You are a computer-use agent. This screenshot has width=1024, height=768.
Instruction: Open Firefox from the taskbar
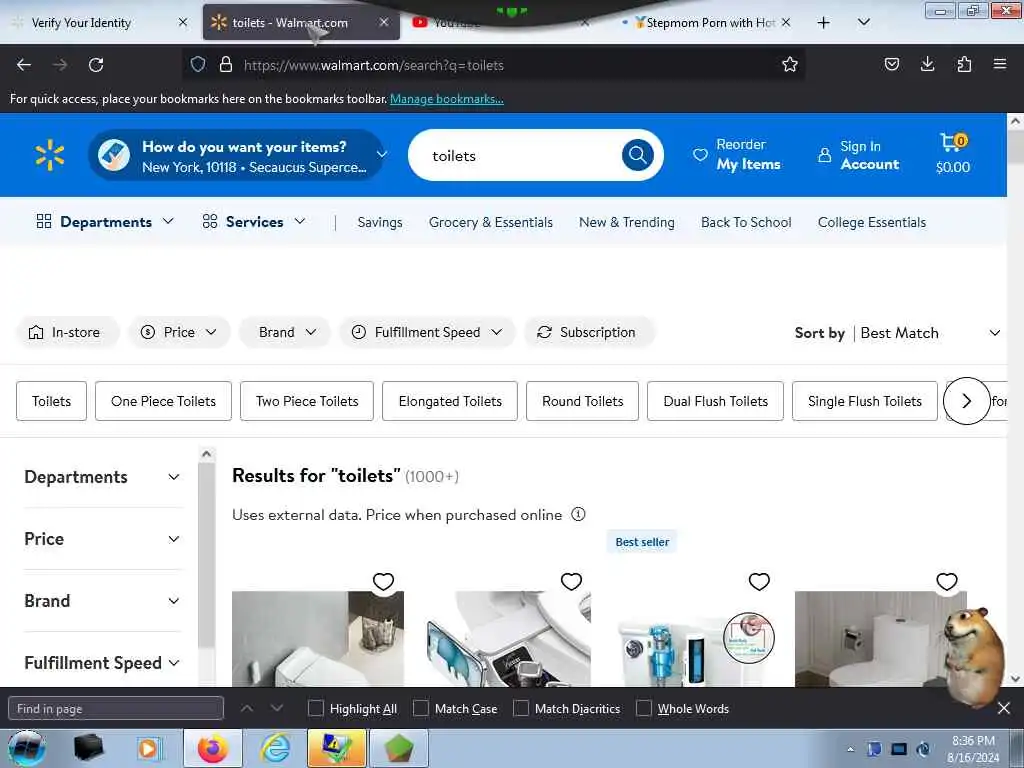coord(213,748)
